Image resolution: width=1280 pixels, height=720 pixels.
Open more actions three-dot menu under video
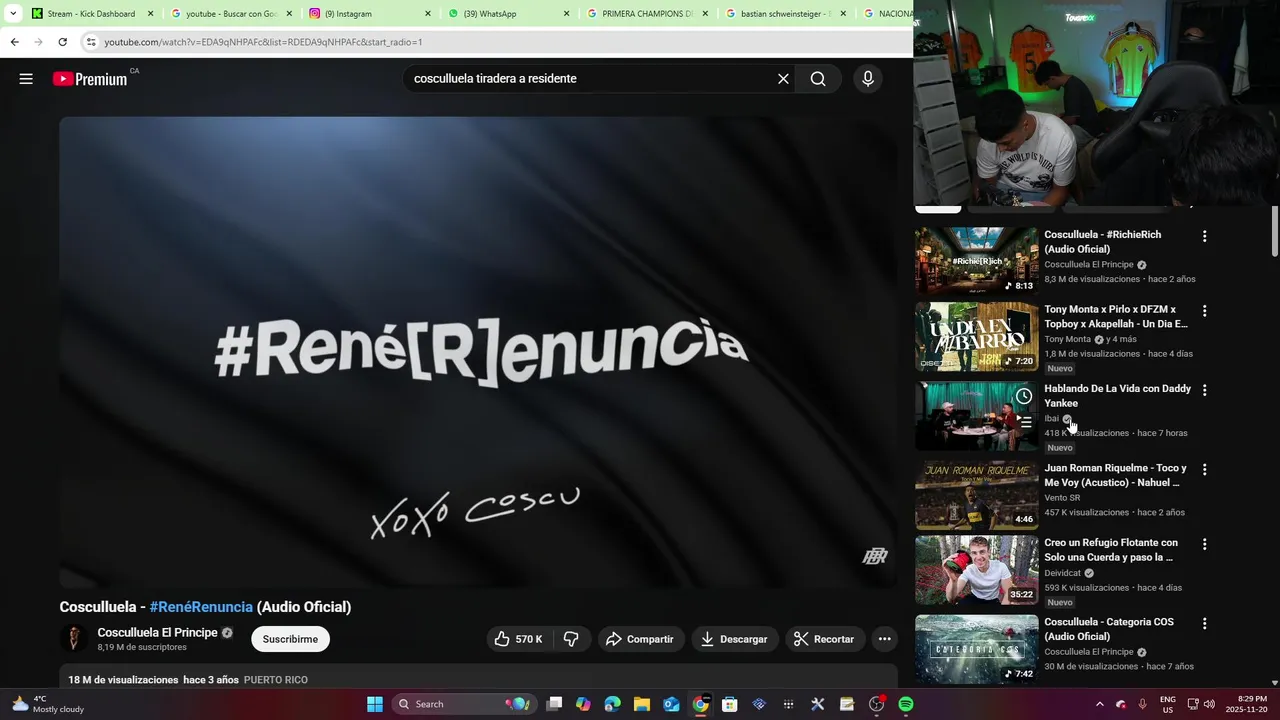click(x=884, y=639)
